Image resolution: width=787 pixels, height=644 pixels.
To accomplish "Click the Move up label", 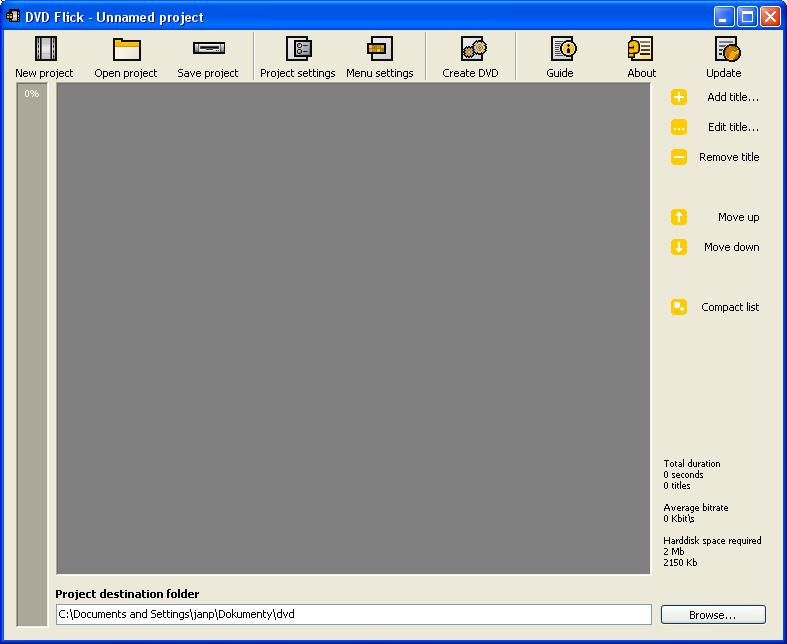I will click(738, 217).
